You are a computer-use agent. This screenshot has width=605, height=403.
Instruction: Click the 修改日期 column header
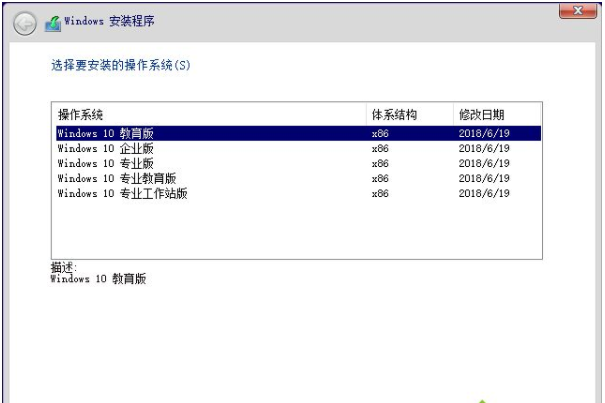click(497, 114)
